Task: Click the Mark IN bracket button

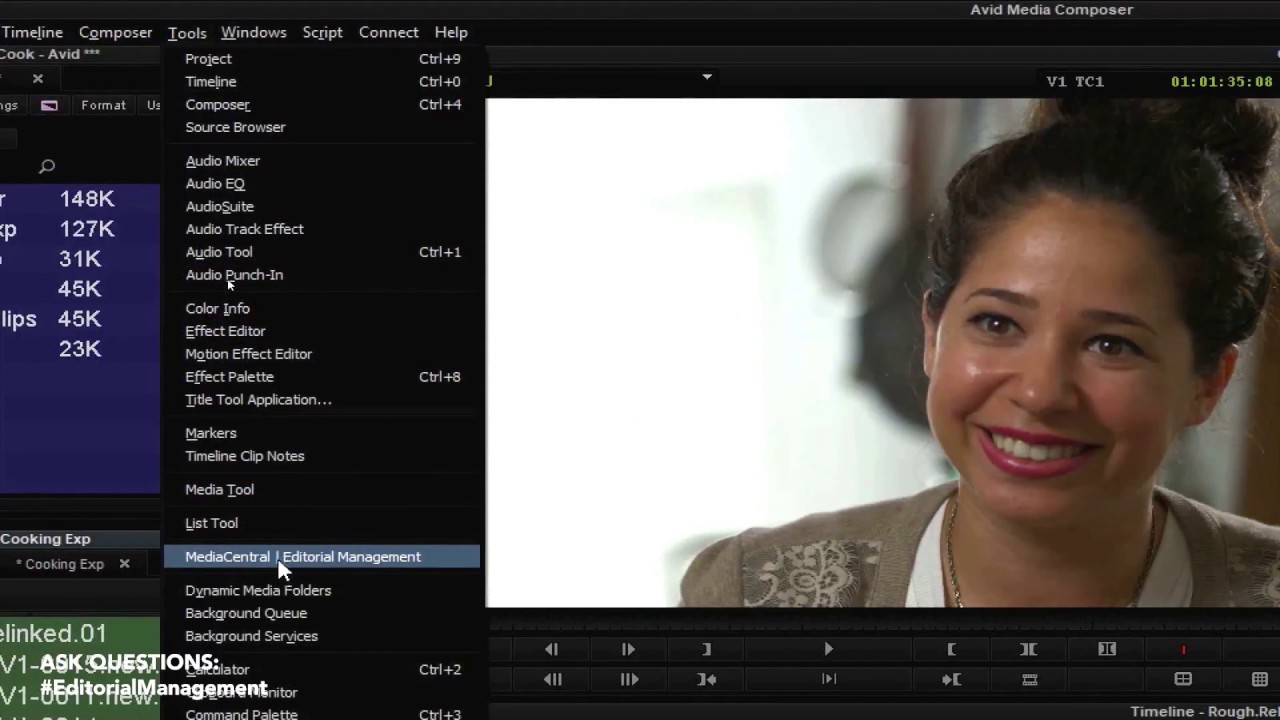Action: pos(951,649)
